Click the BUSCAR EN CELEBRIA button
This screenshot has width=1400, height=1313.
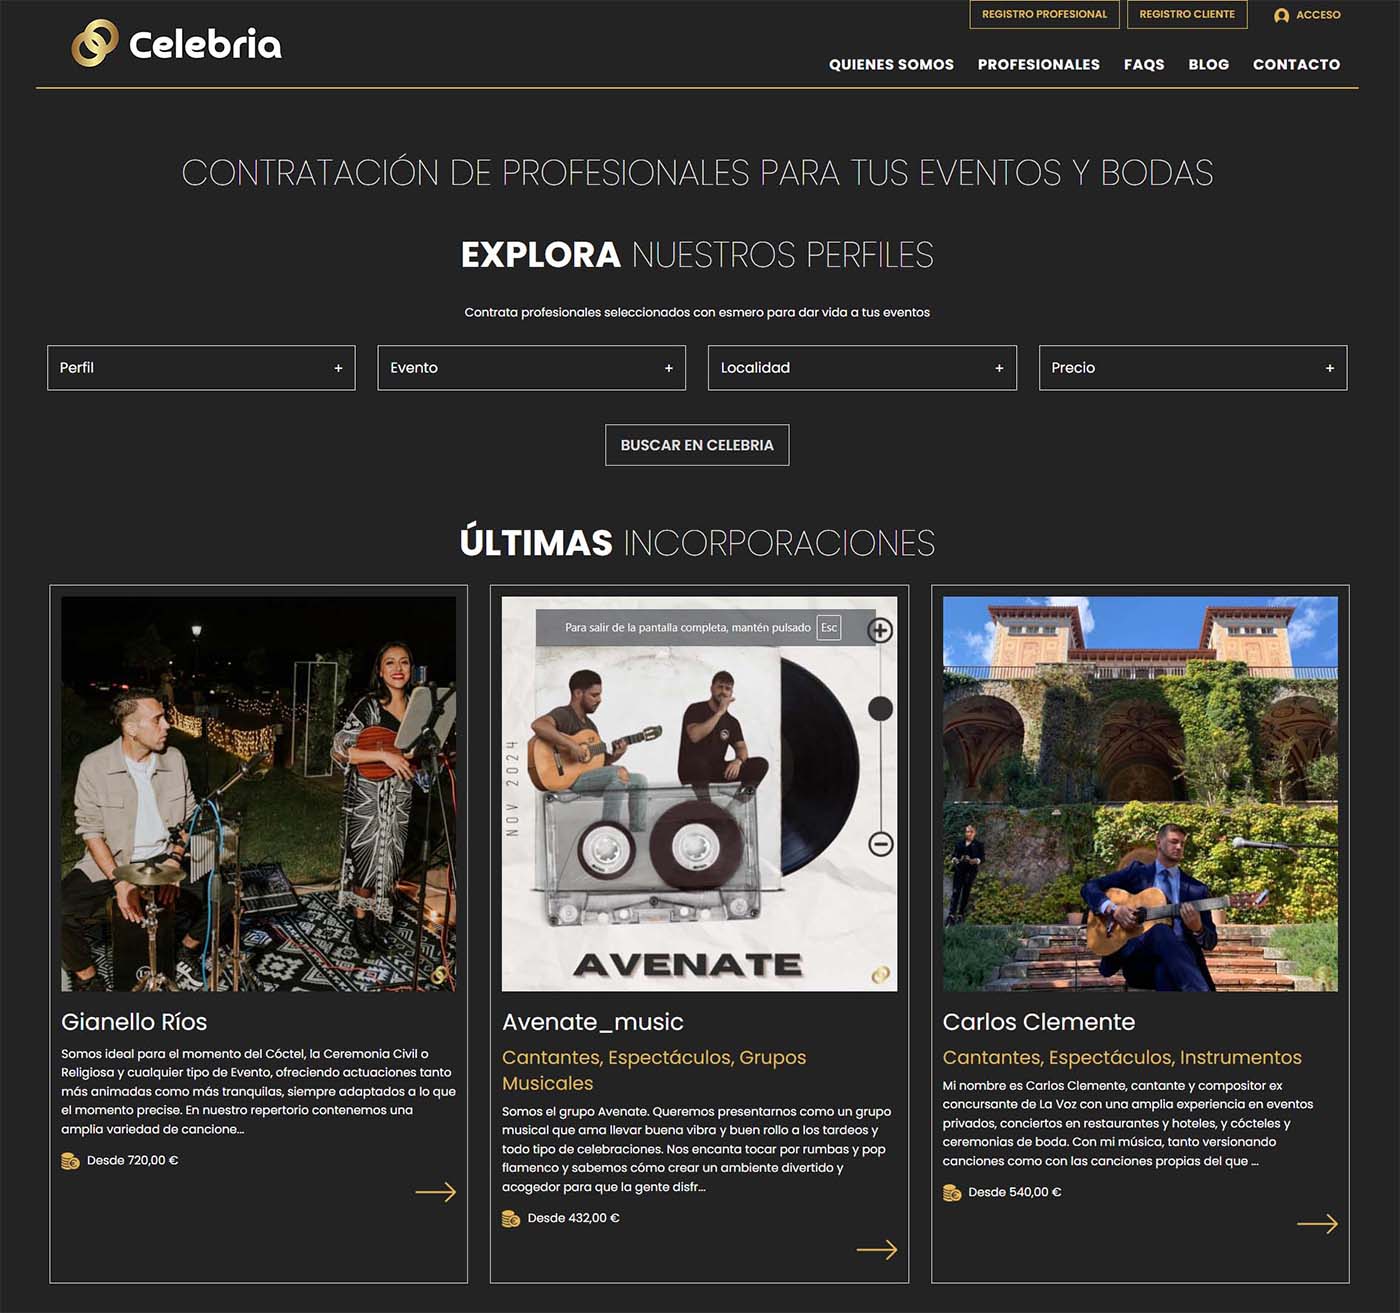tap(697, 445)
